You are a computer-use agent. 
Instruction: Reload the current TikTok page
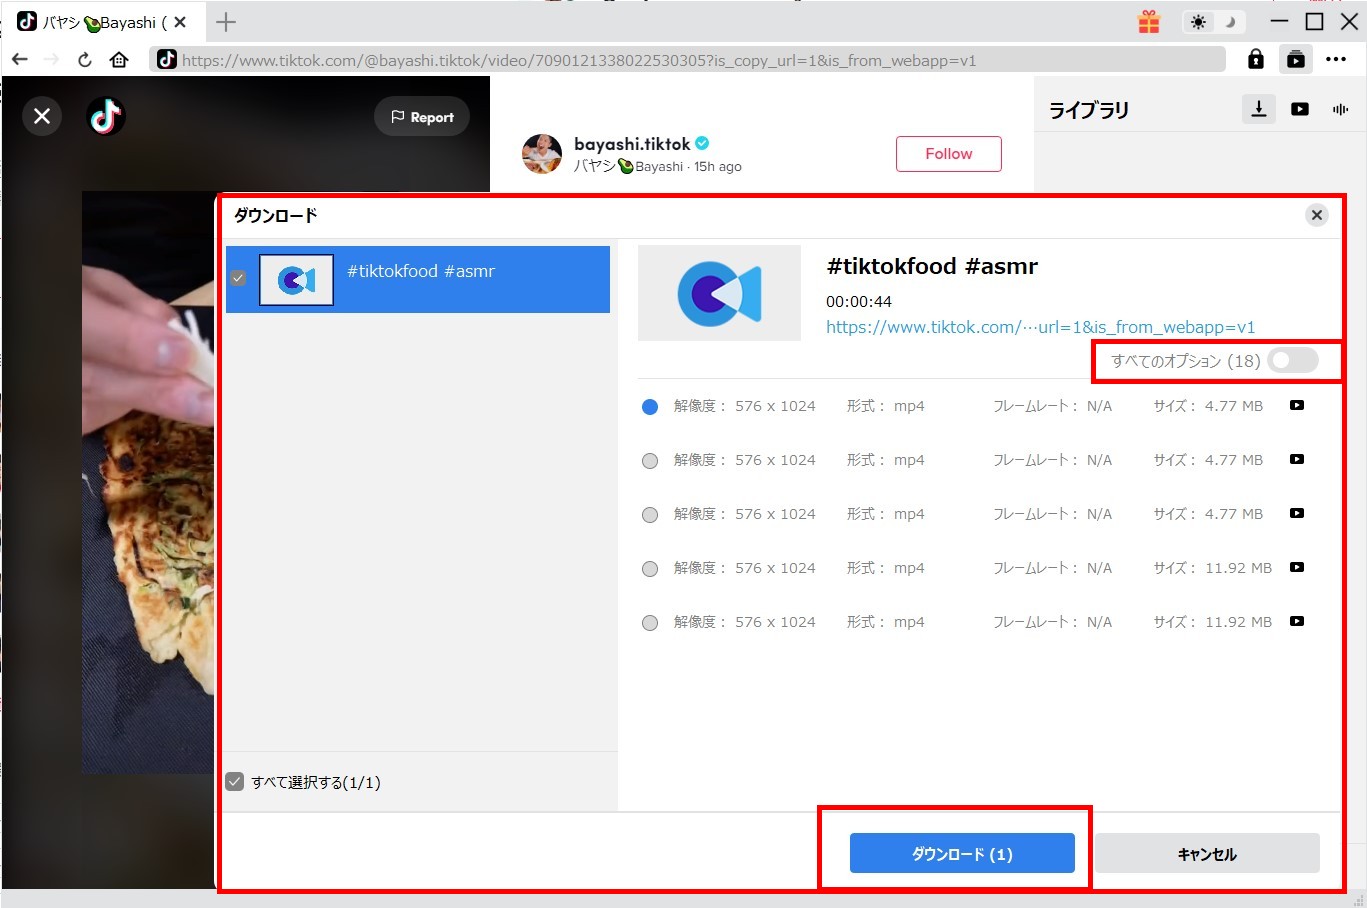(x=84, y=59)
